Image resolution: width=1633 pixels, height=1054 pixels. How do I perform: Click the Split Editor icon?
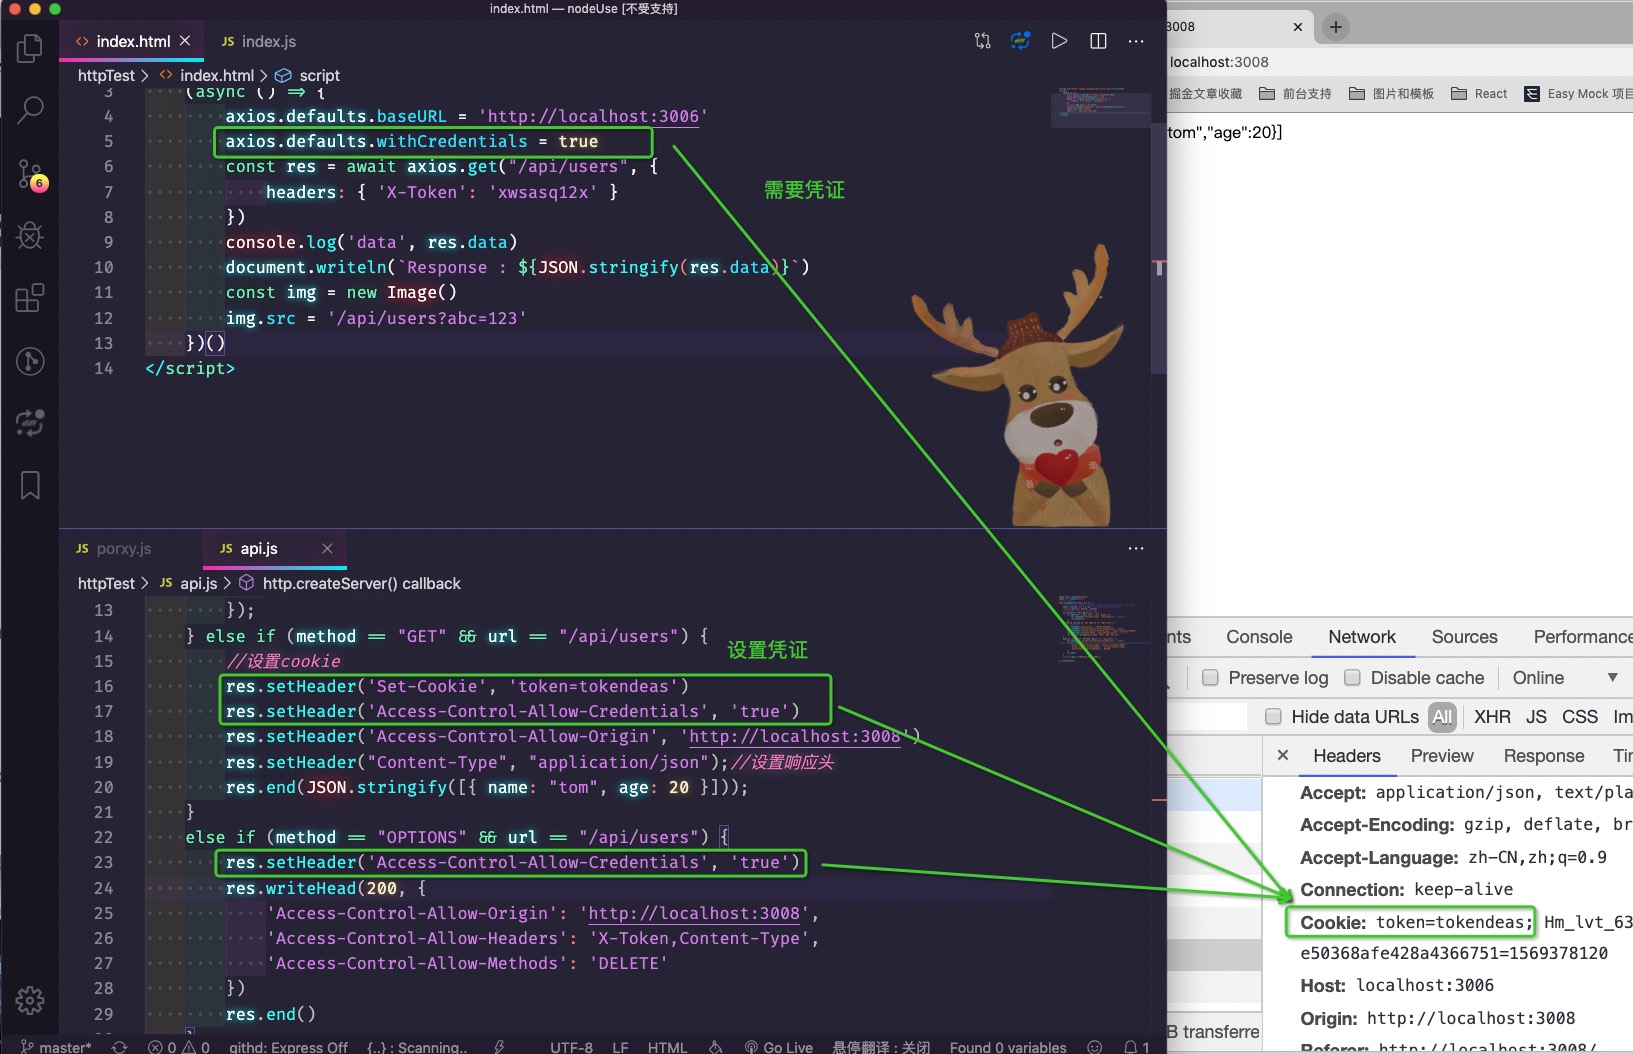click(1098, 41)
